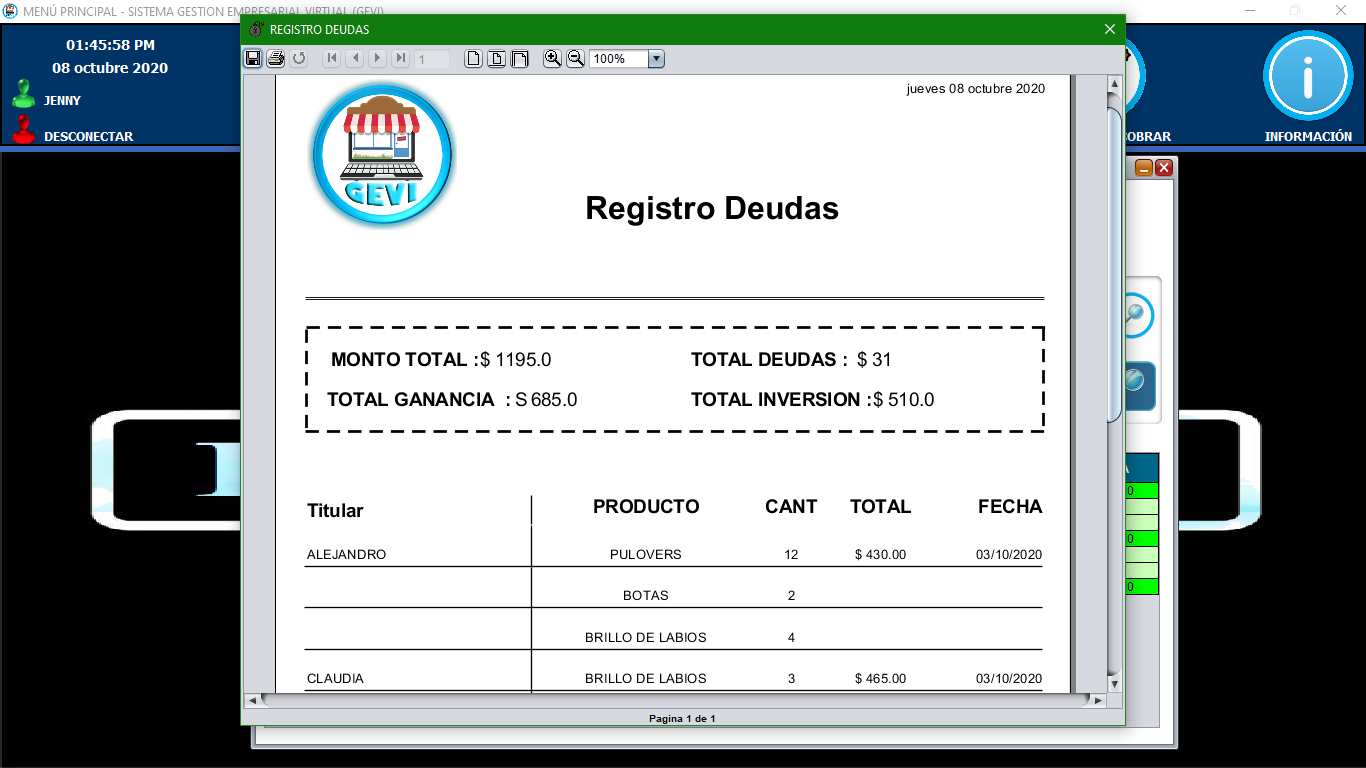Go to the first page of the report
The image size is (1366, 768).
point(331,59)
